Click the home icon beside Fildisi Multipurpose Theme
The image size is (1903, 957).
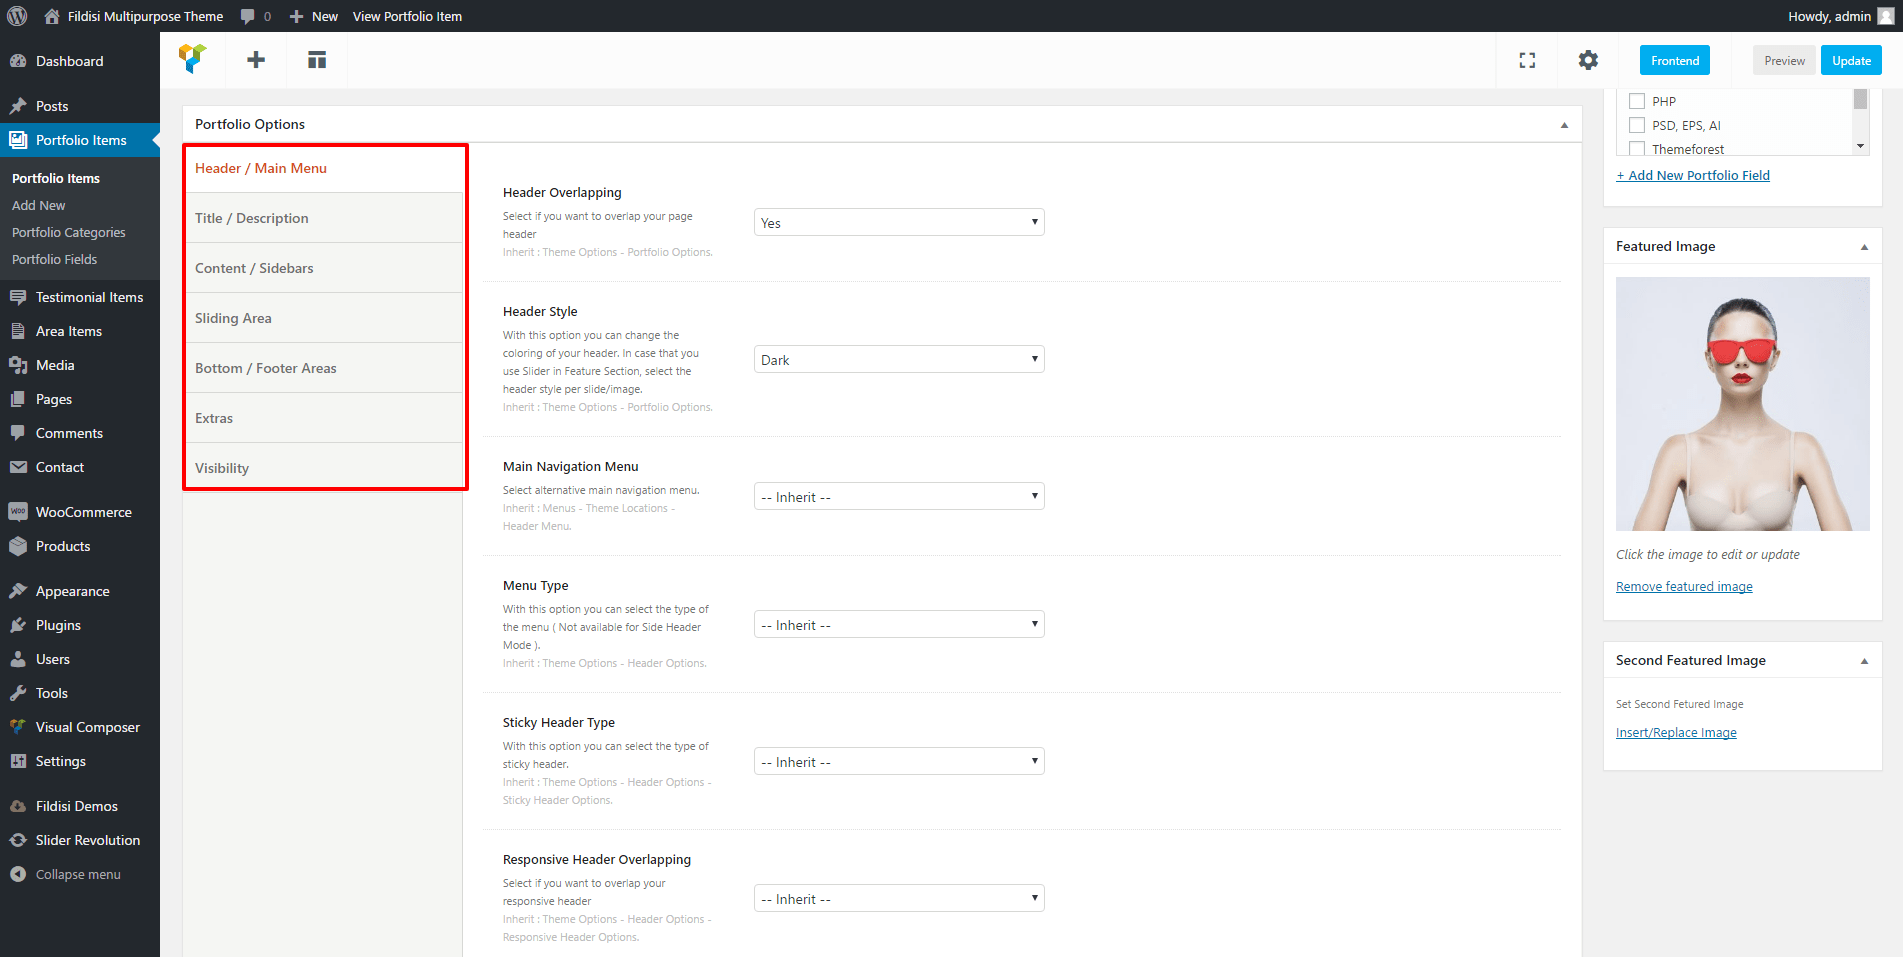[x=52, y=16]
